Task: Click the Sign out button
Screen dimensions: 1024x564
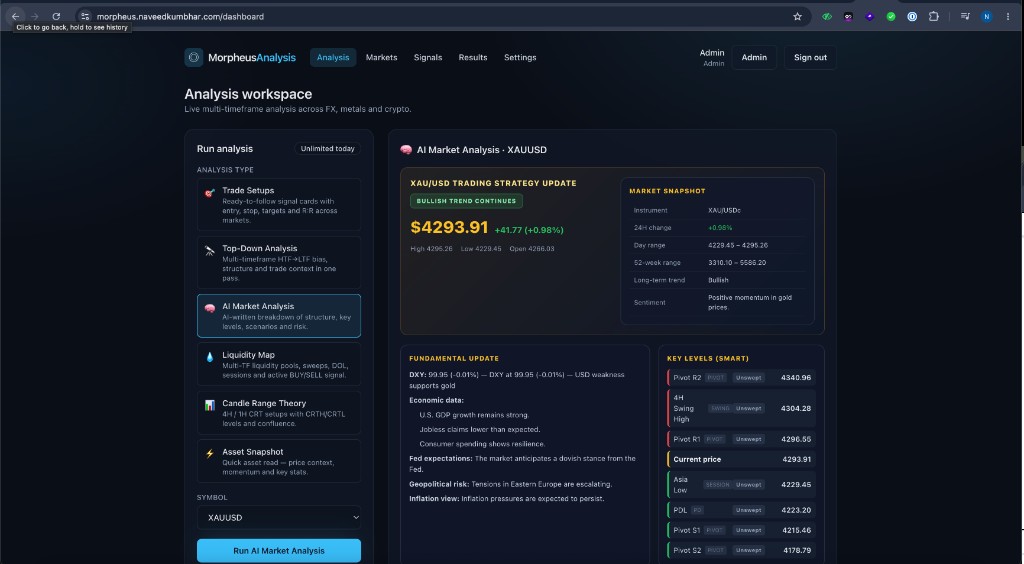Action: click(x=810, y=57)
